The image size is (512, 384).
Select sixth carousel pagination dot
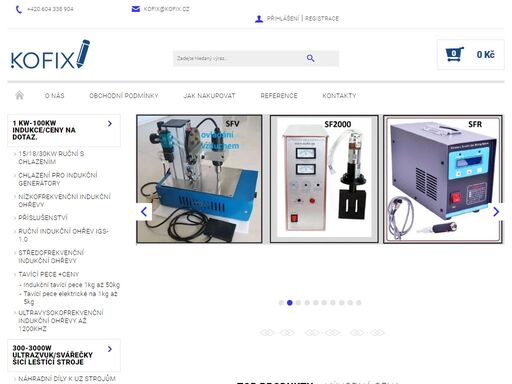tap(324, 303)
